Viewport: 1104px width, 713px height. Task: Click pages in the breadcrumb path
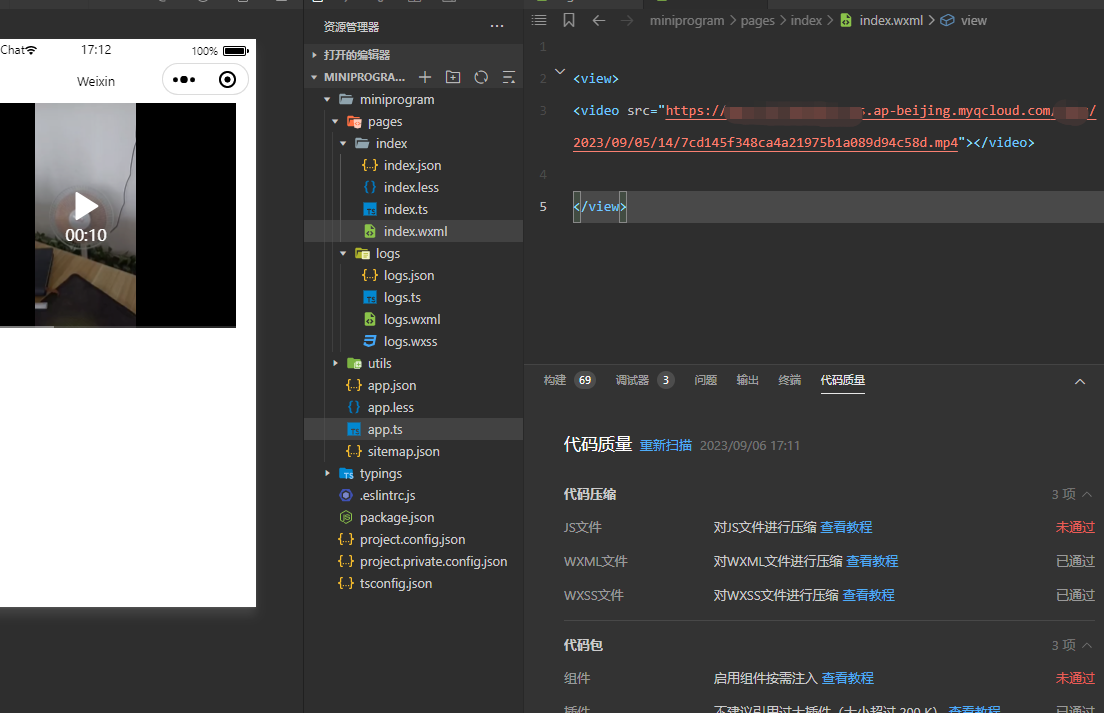[x=758, y=20]
